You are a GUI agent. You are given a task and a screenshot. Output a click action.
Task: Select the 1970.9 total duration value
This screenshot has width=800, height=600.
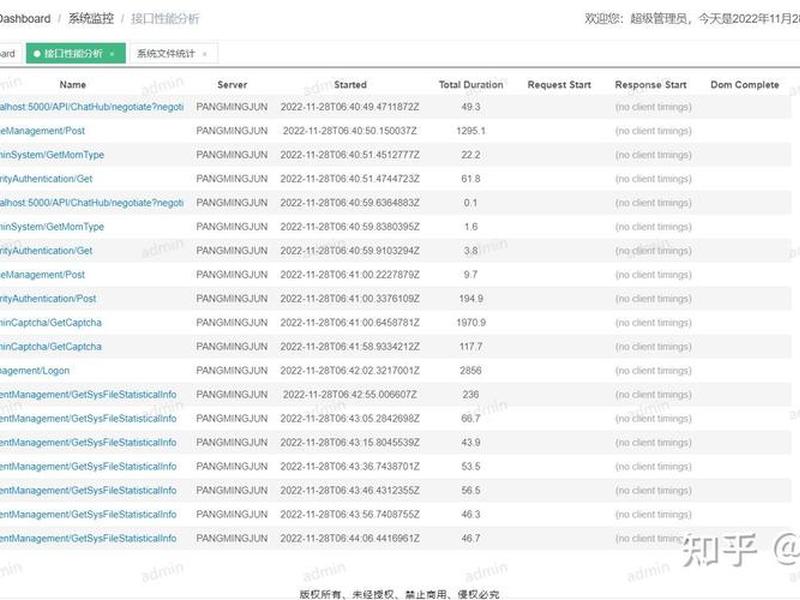pyautogui.click(x=471, y=323)
